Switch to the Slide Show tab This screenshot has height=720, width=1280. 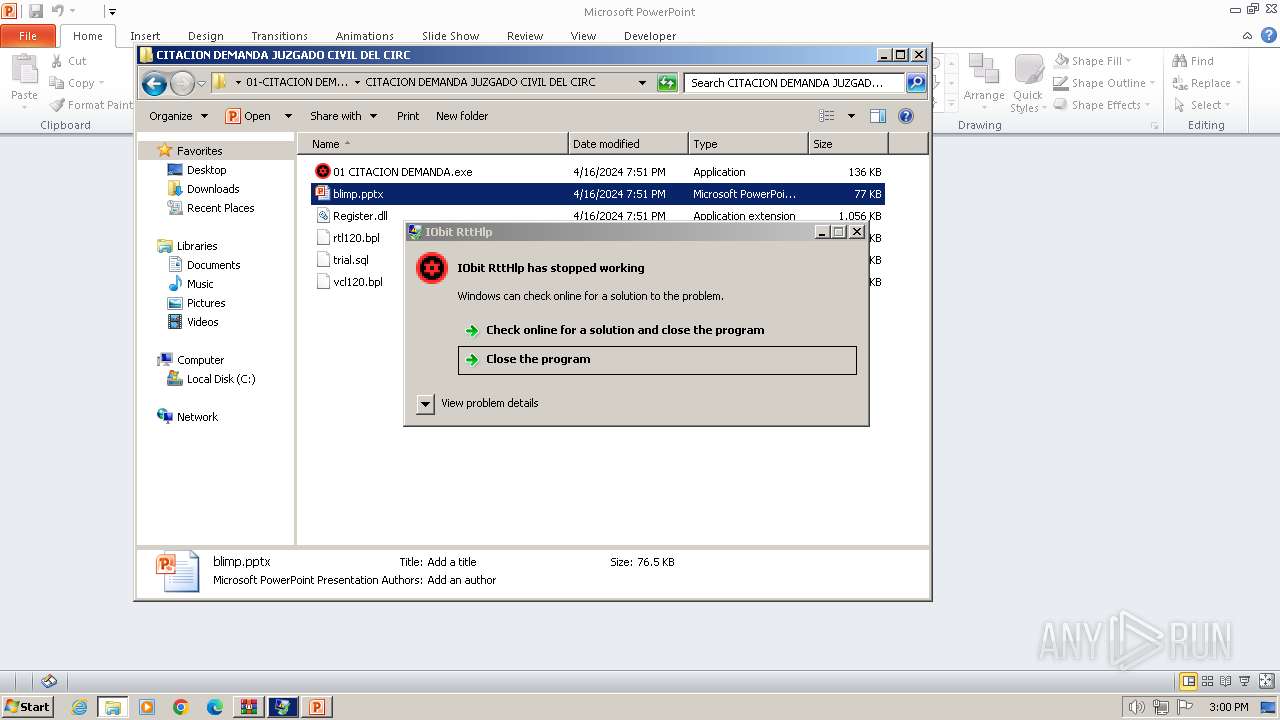pos(450,36)
